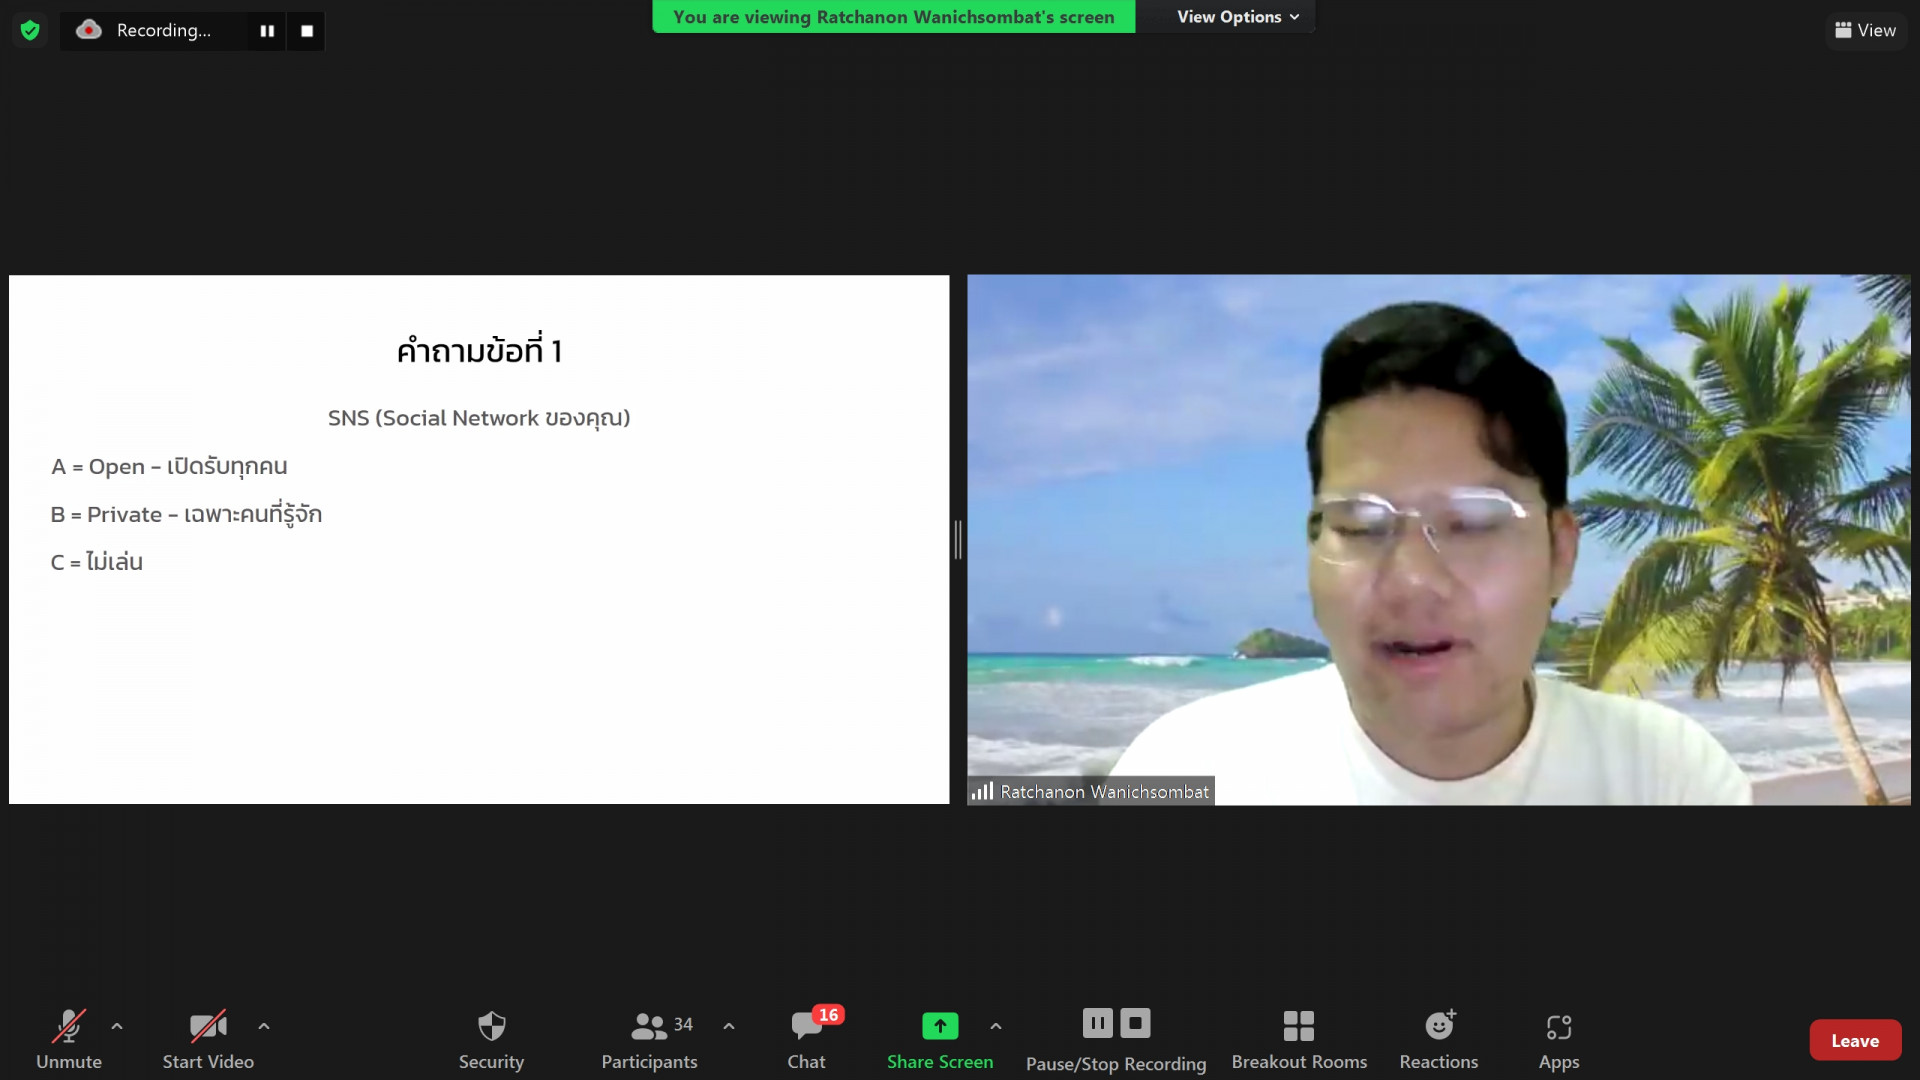Open the Security menu
The height and width of the screenshot is (1080, 1920).
(x=491, y=1040)
